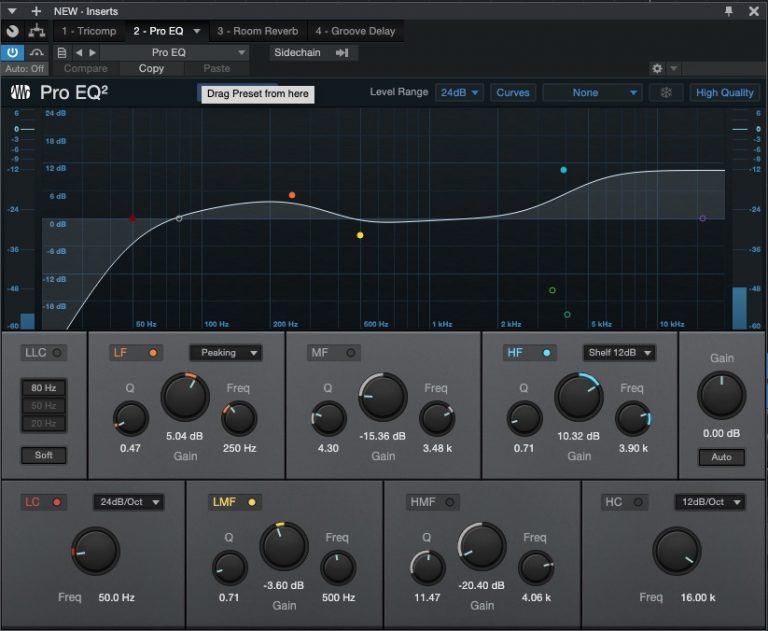Viewport: 768px width, 631px height.
Task: Click the automation mode icon beside power
Action: [x=36, y=52]
